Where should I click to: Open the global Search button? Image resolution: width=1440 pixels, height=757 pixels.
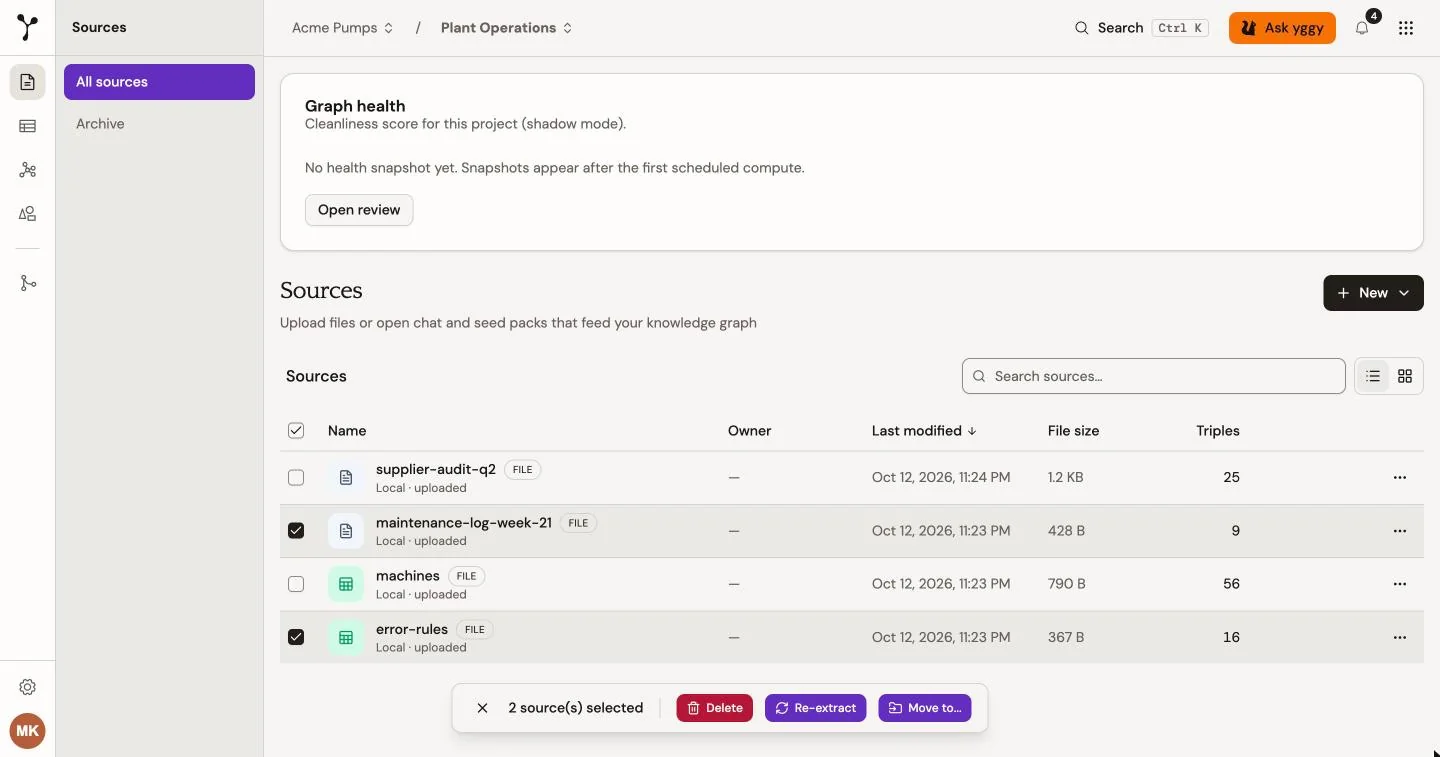tap(1141, 28)
